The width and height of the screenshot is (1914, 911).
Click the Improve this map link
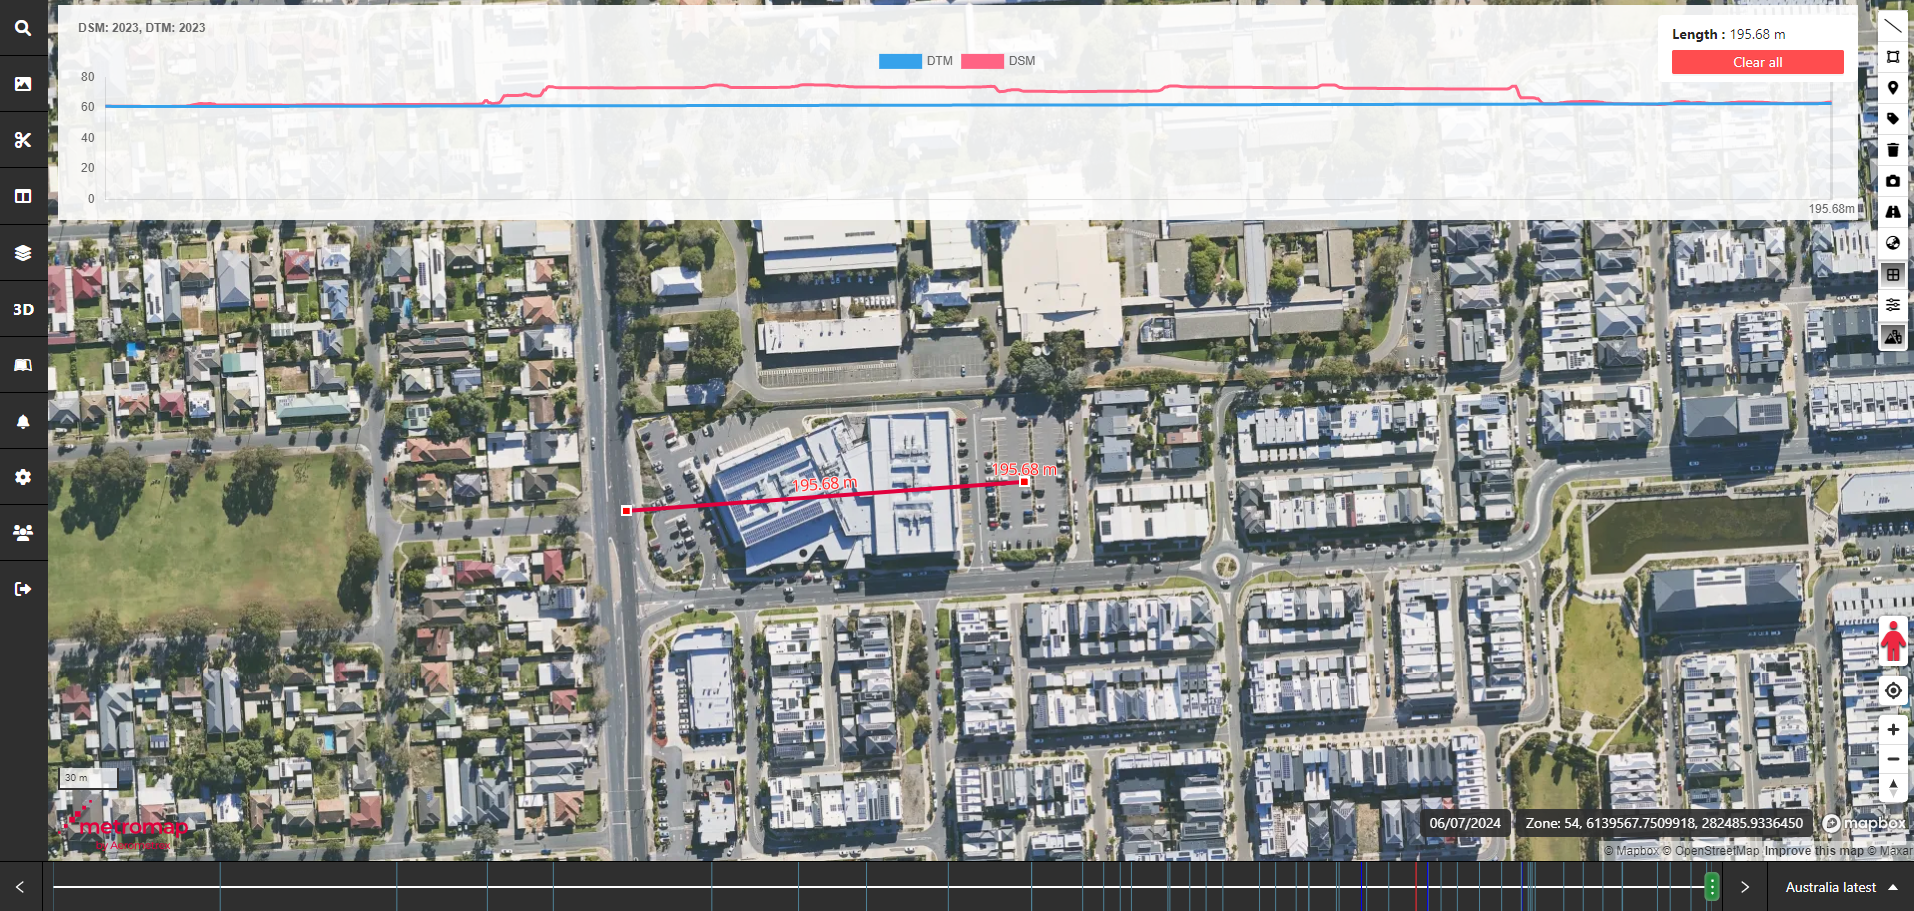point(1815,851)
